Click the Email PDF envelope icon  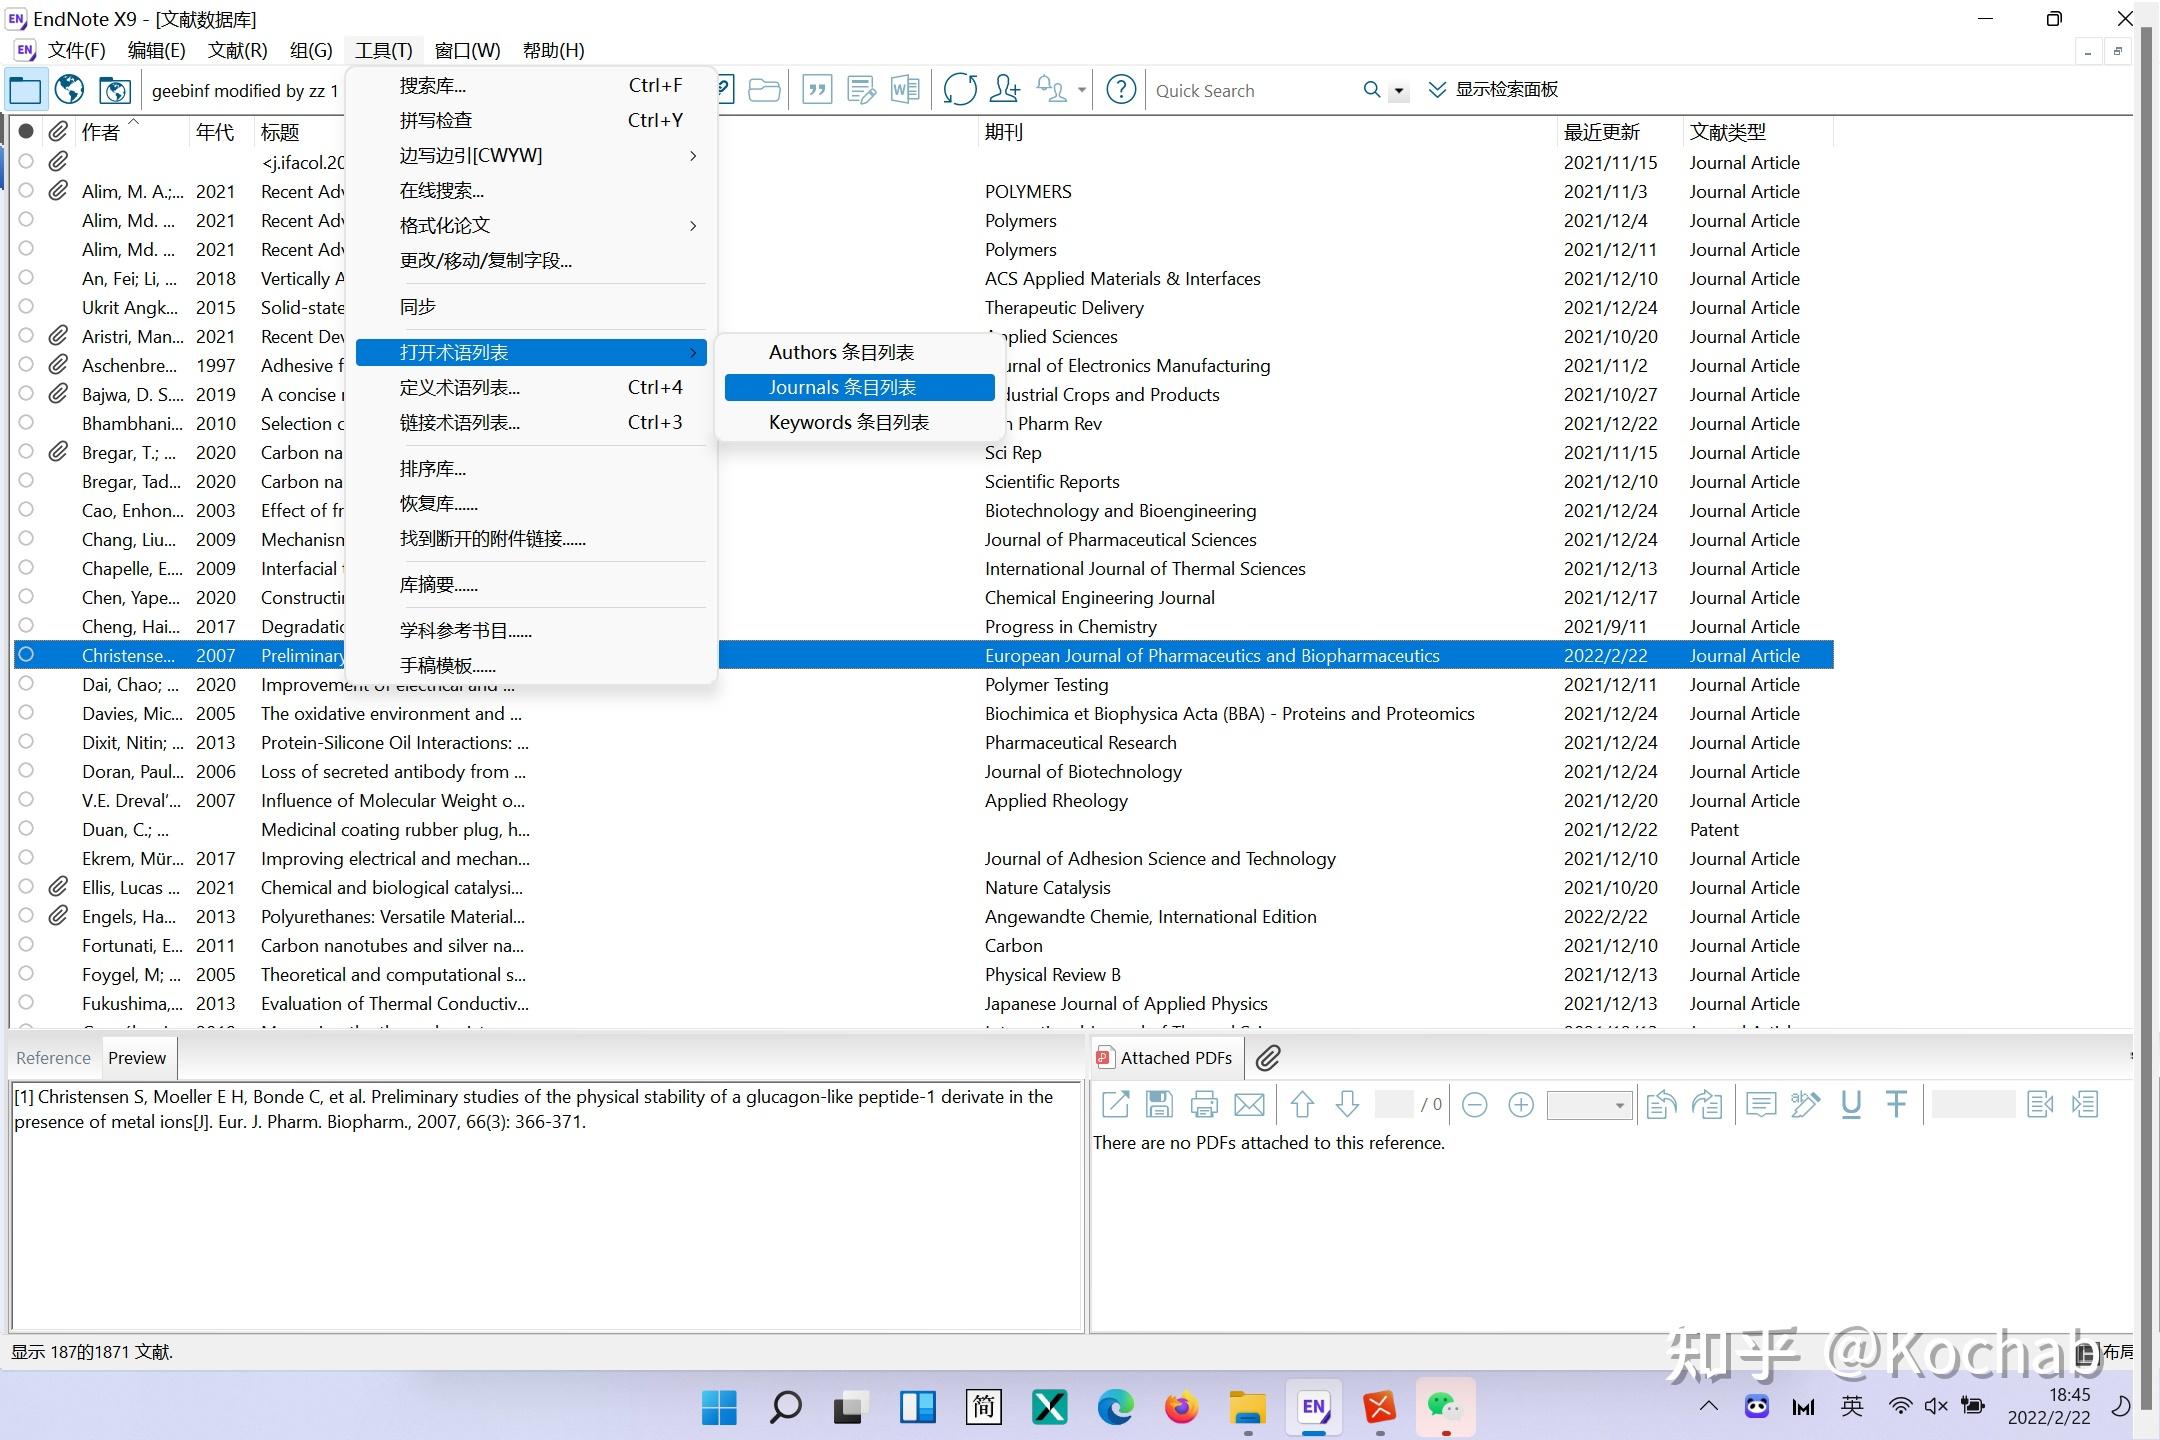(1249, 1105)
